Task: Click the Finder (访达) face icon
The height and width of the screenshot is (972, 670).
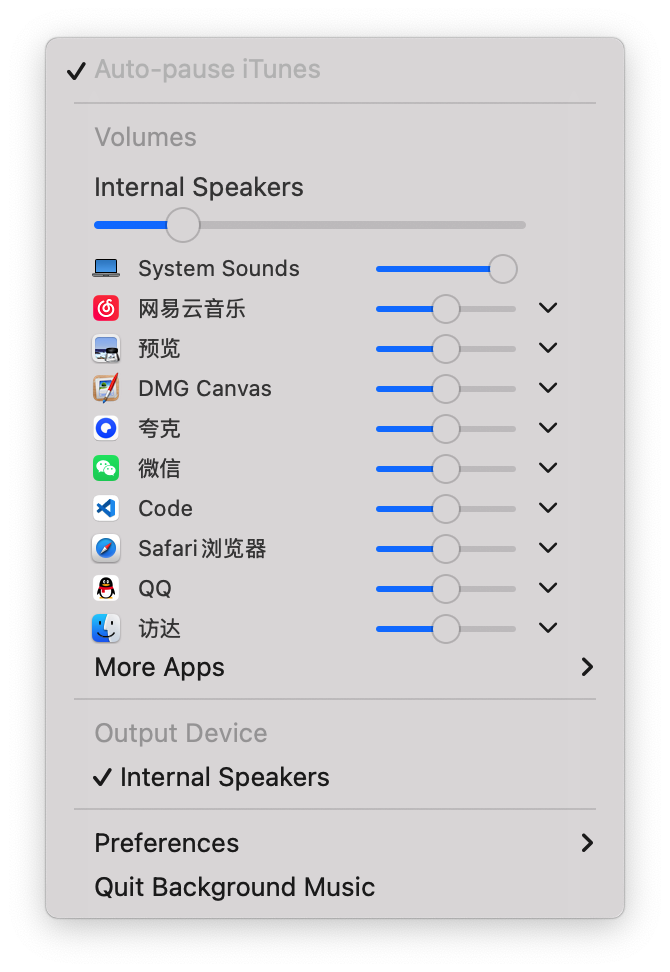Action: tap(106, 629)
